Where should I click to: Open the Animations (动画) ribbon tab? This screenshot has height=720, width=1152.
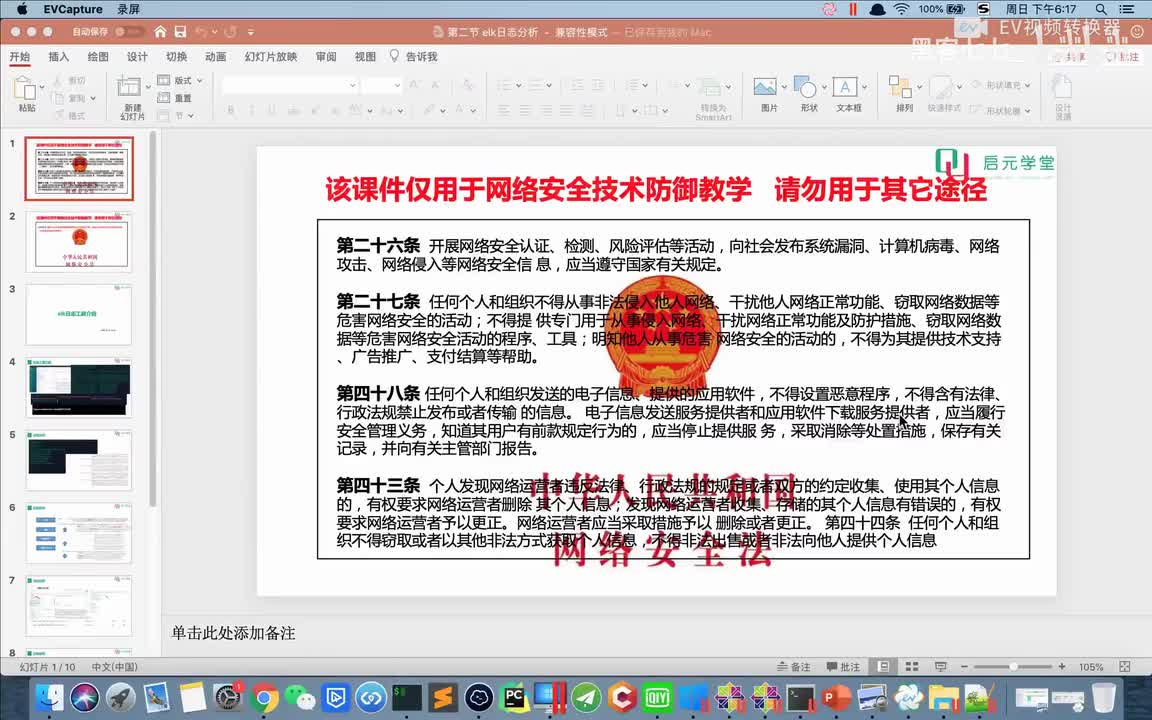click(215, 57)
